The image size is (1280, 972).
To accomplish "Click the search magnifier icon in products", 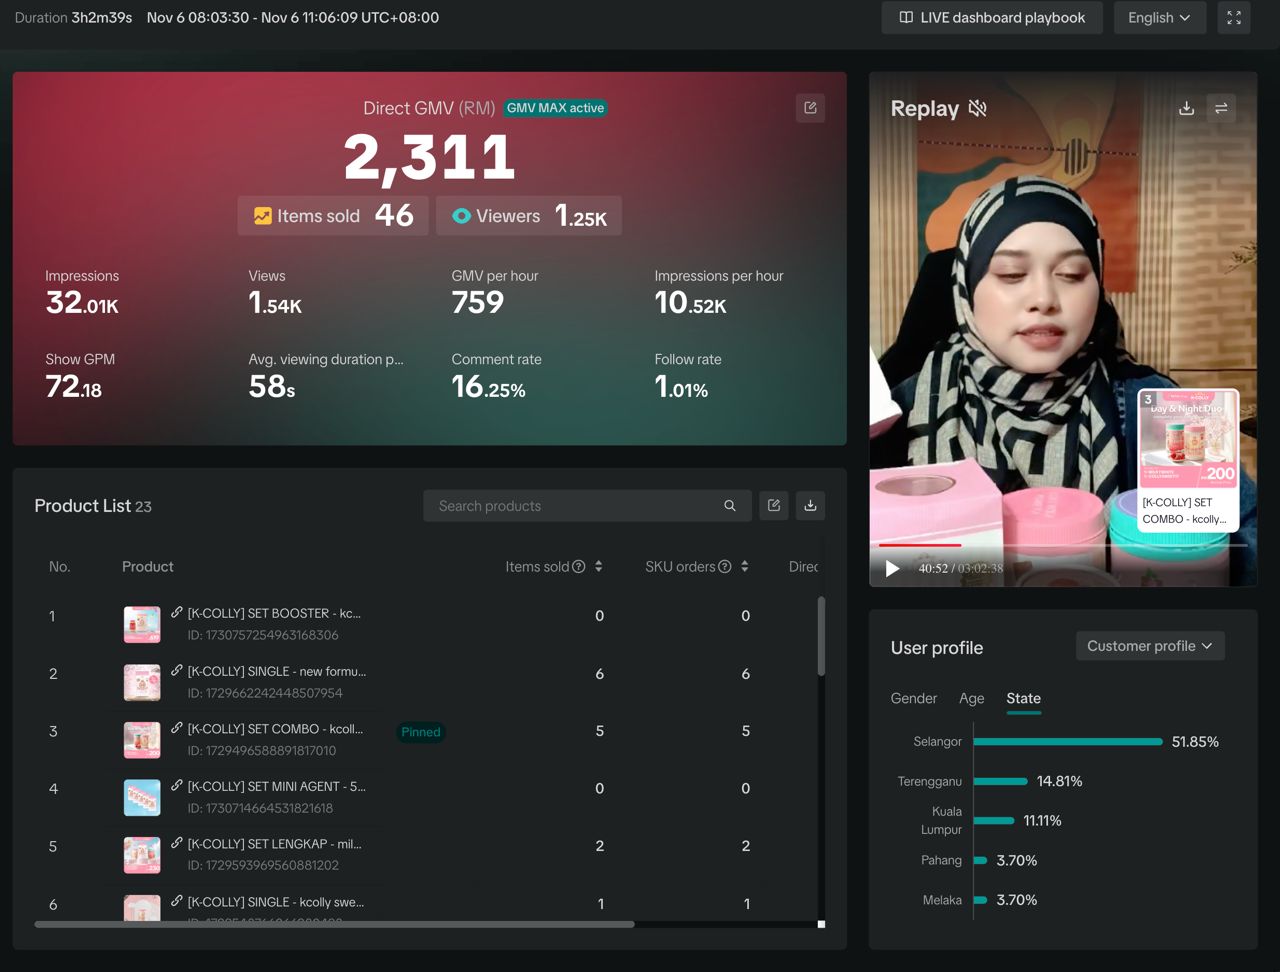I will tap(730, 506).
